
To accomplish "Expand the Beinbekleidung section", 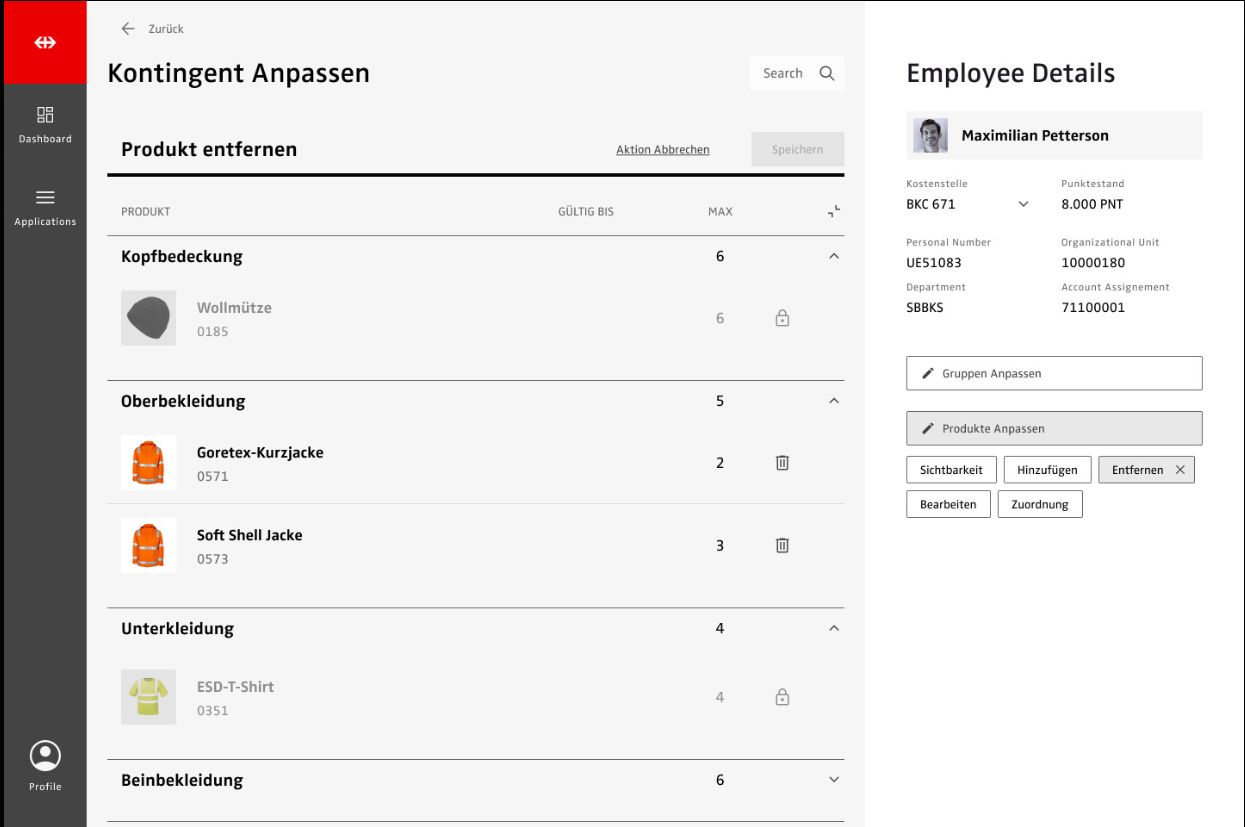I will point(834,780).
